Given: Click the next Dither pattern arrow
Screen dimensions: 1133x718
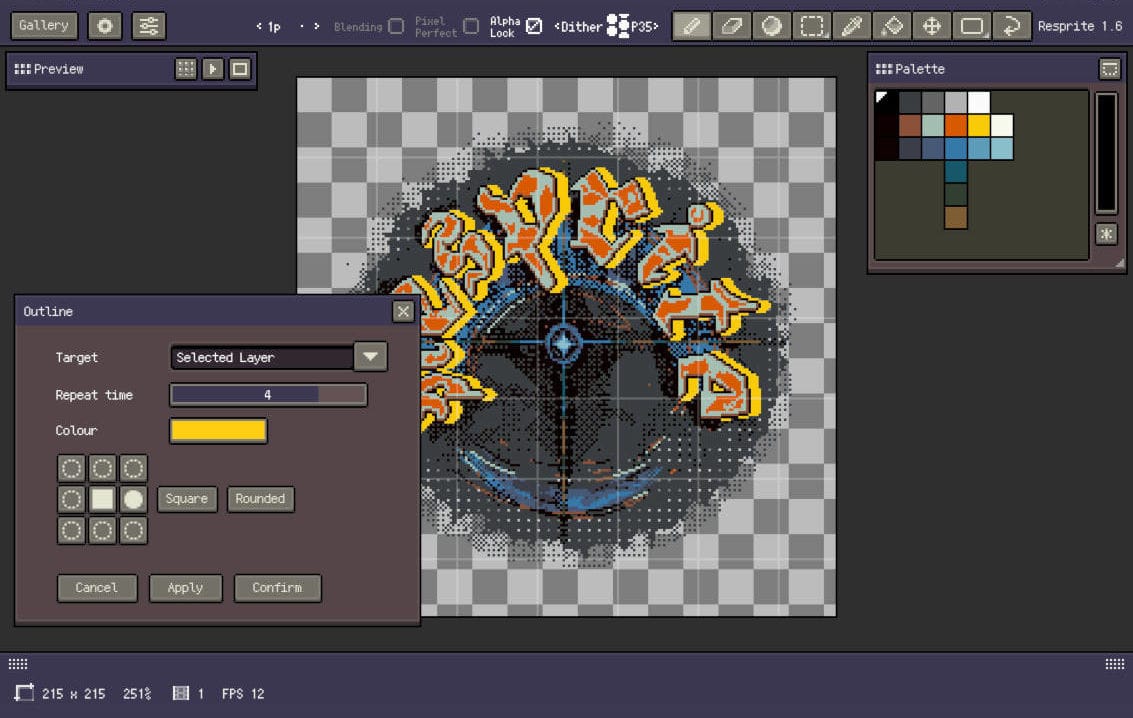Looking at the screenshot, I should tap(656, 27).
